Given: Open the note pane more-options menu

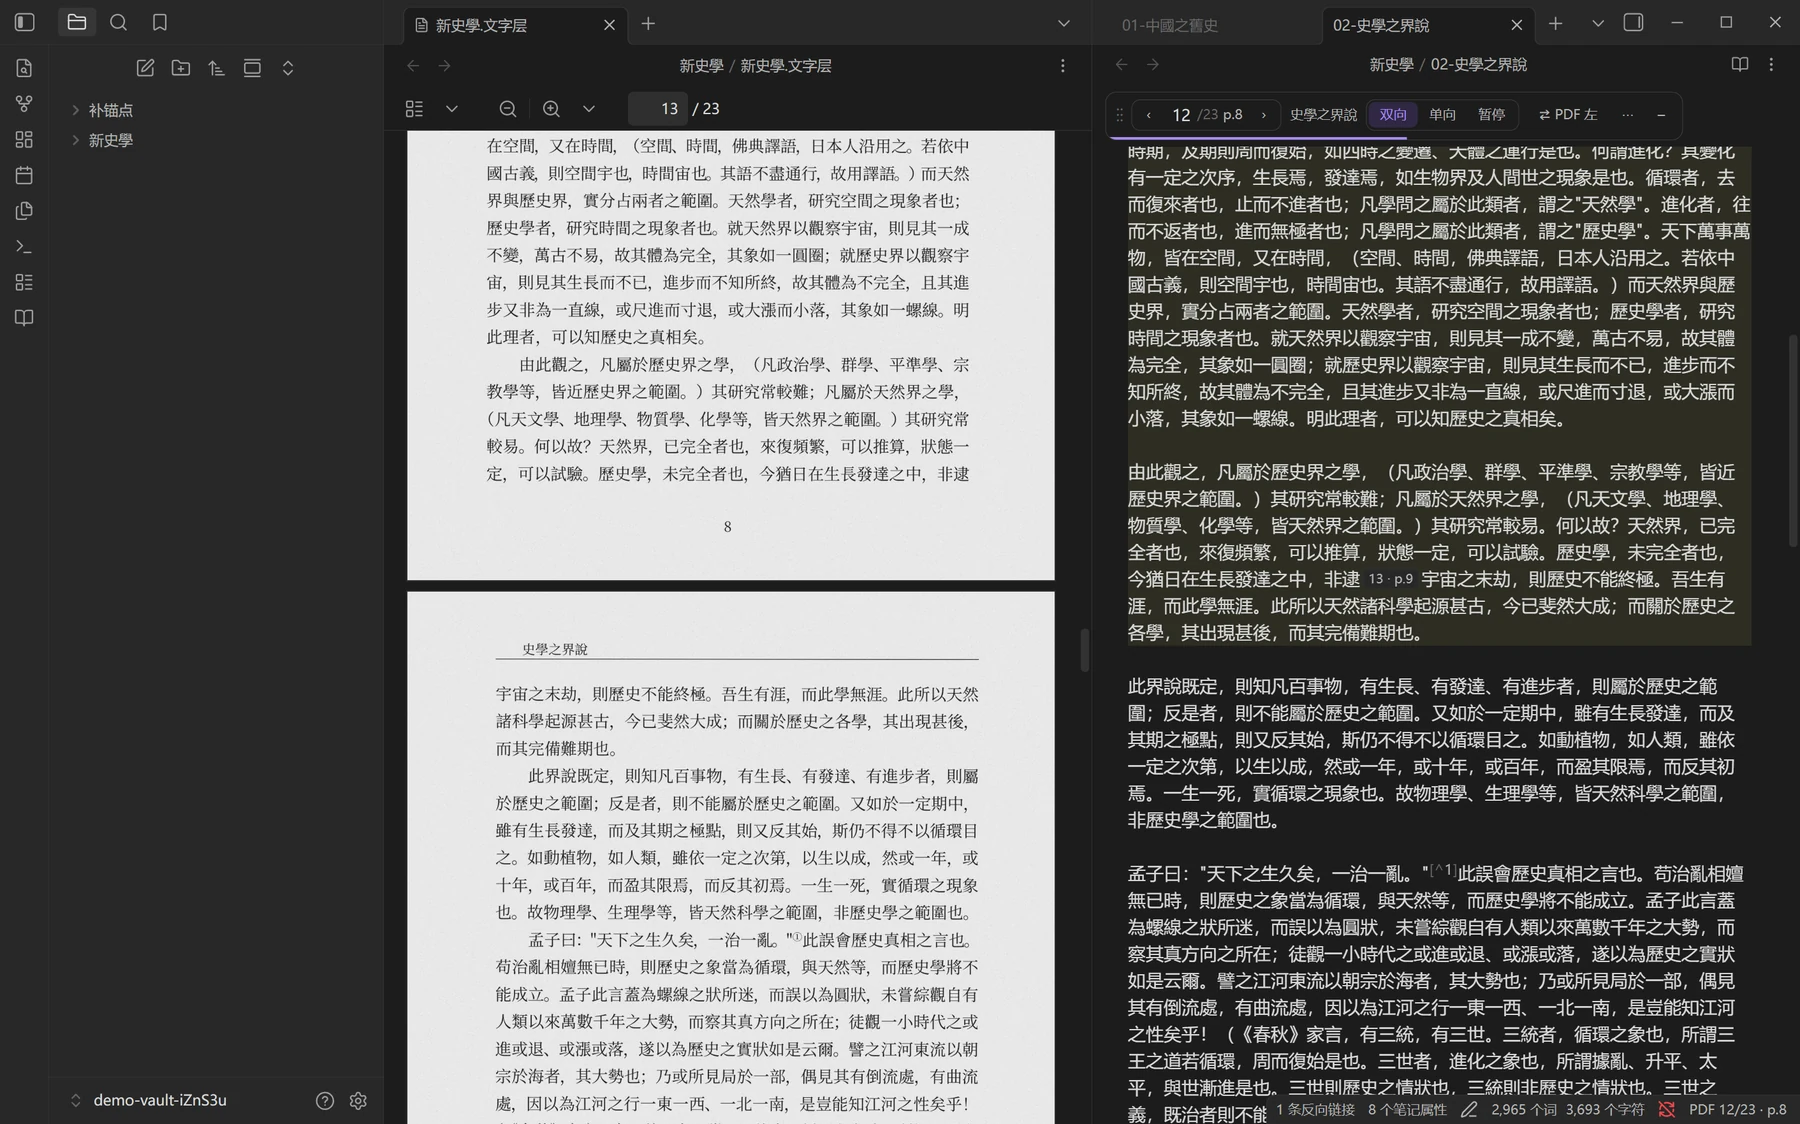Looking at the screenshot, I should pyautogui.click(x=1771, y=64).
